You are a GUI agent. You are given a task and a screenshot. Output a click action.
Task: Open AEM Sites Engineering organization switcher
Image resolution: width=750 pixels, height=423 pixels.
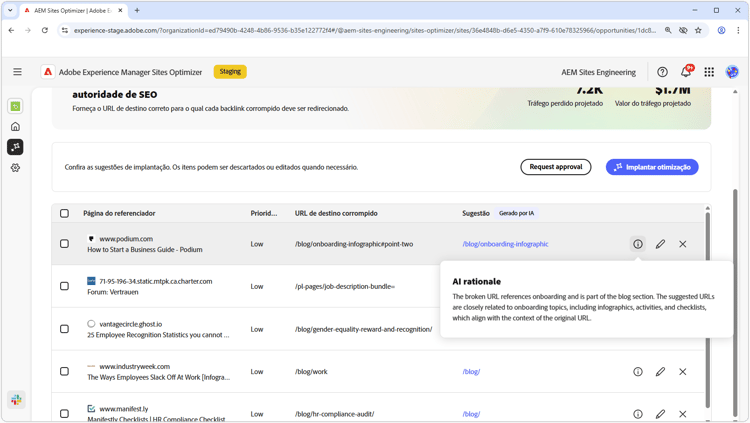coord(598,72)
